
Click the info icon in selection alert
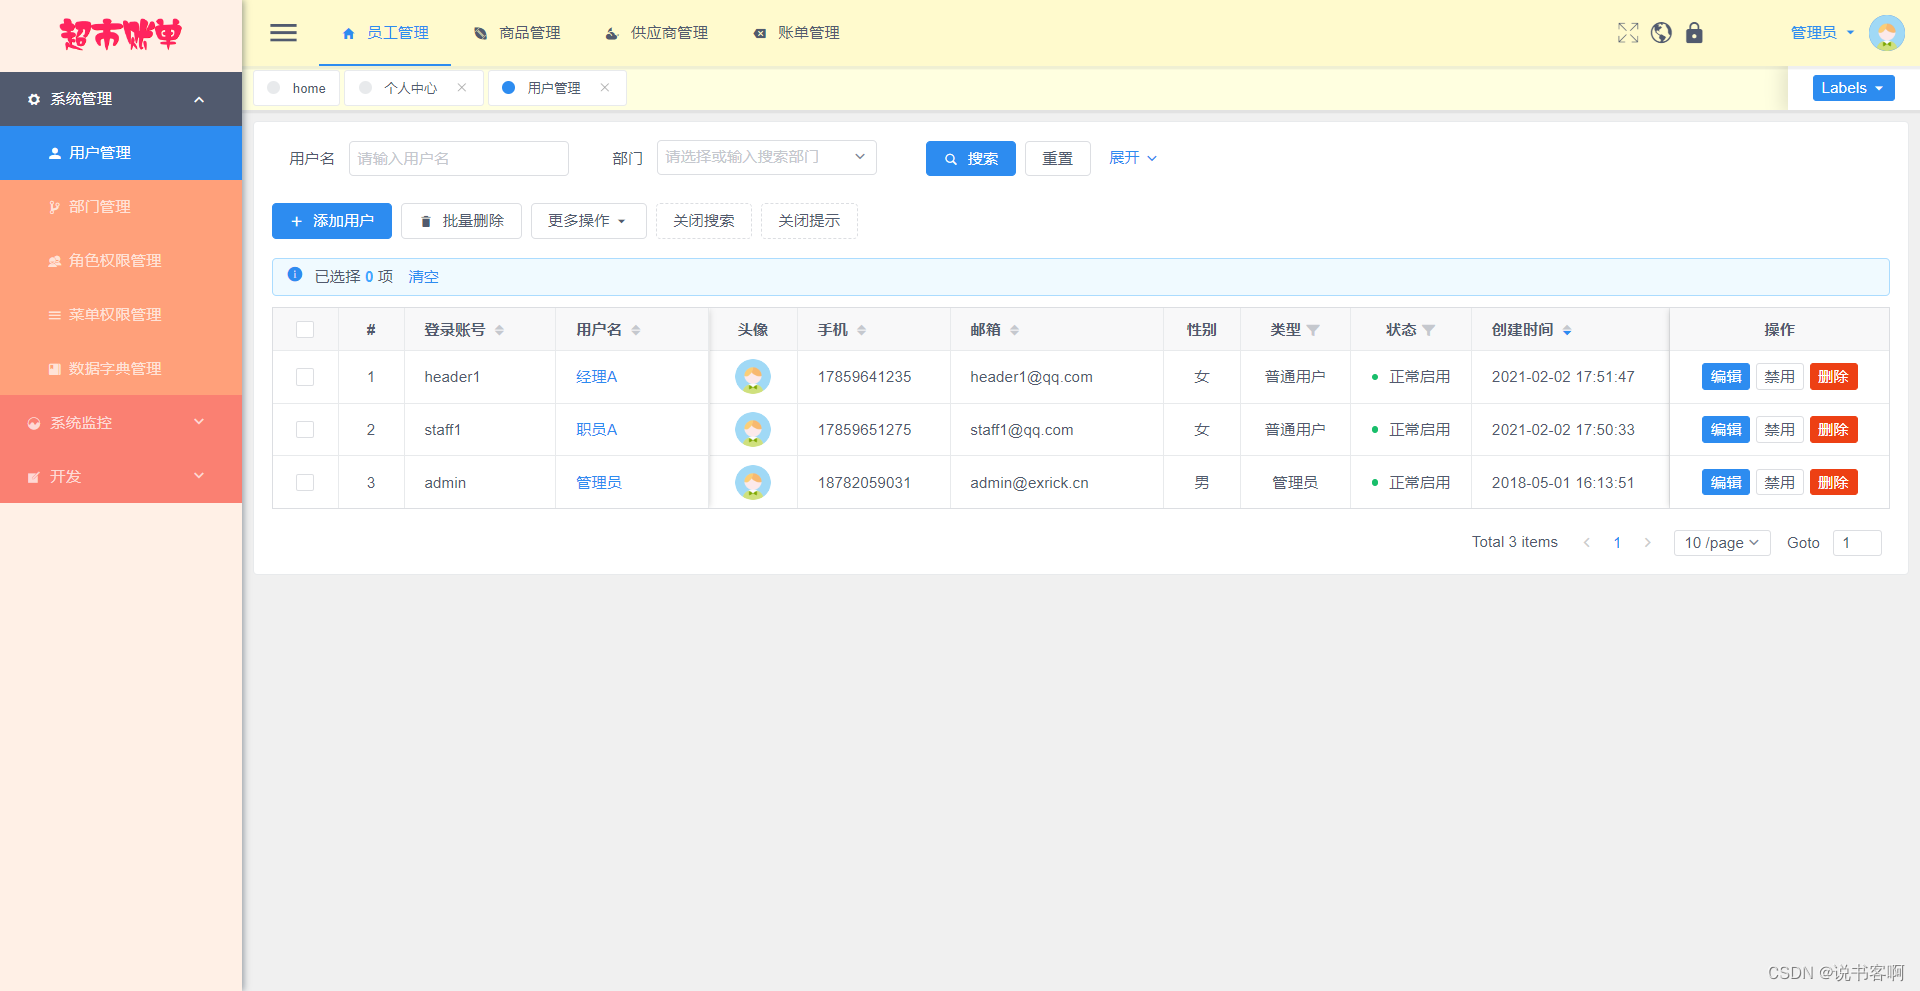tap(295, 275)
